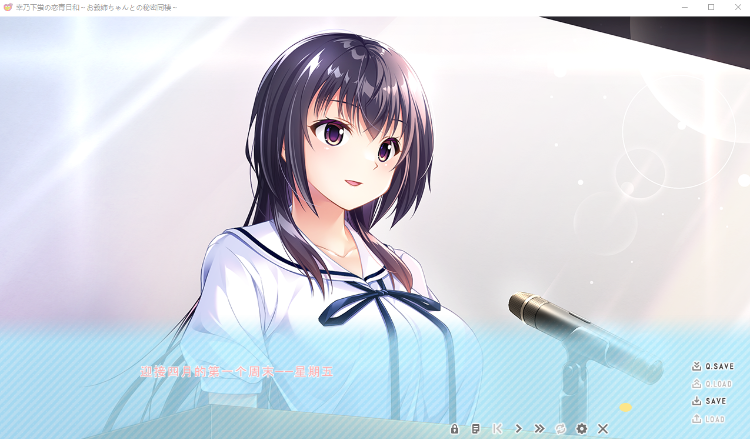This screenshot has width=750, height=439.
Task: Open the LOAD menu
Action: point(708,419)
